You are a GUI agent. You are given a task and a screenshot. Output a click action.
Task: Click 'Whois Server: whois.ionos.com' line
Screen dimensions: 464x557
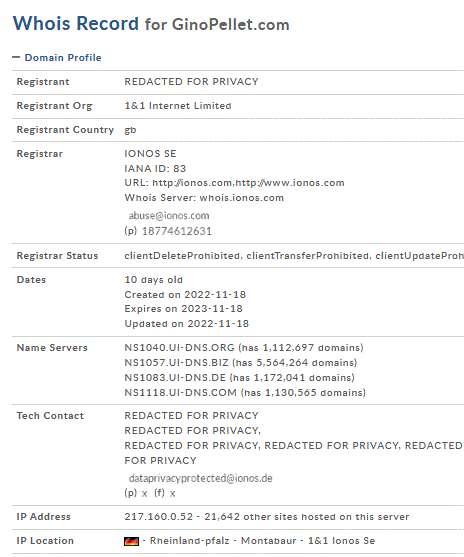pyautogui.click(x=204, y=198)
